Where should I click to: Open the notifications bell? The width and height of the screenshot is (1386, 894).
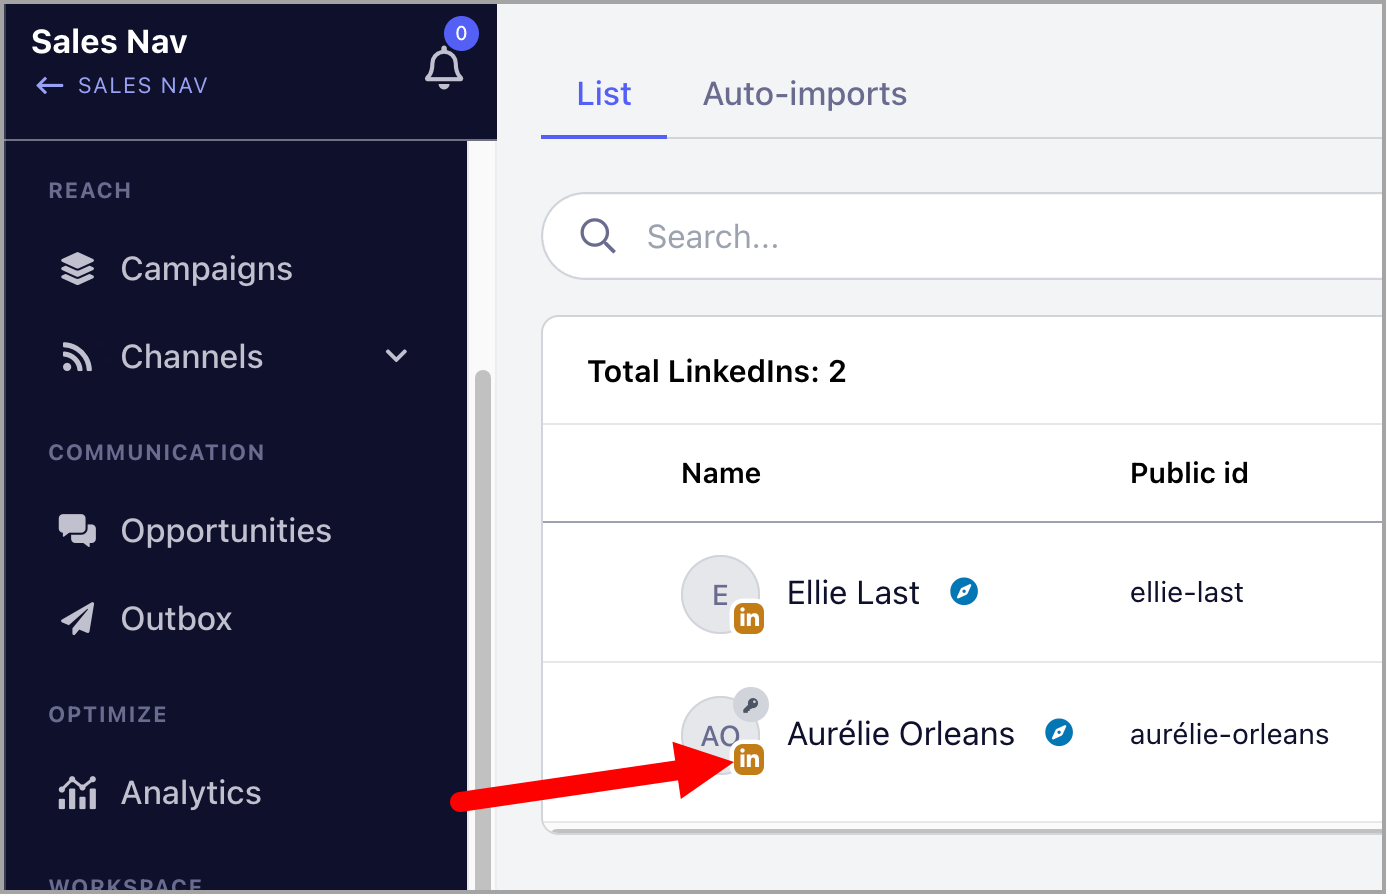click(x=444, y=68)
